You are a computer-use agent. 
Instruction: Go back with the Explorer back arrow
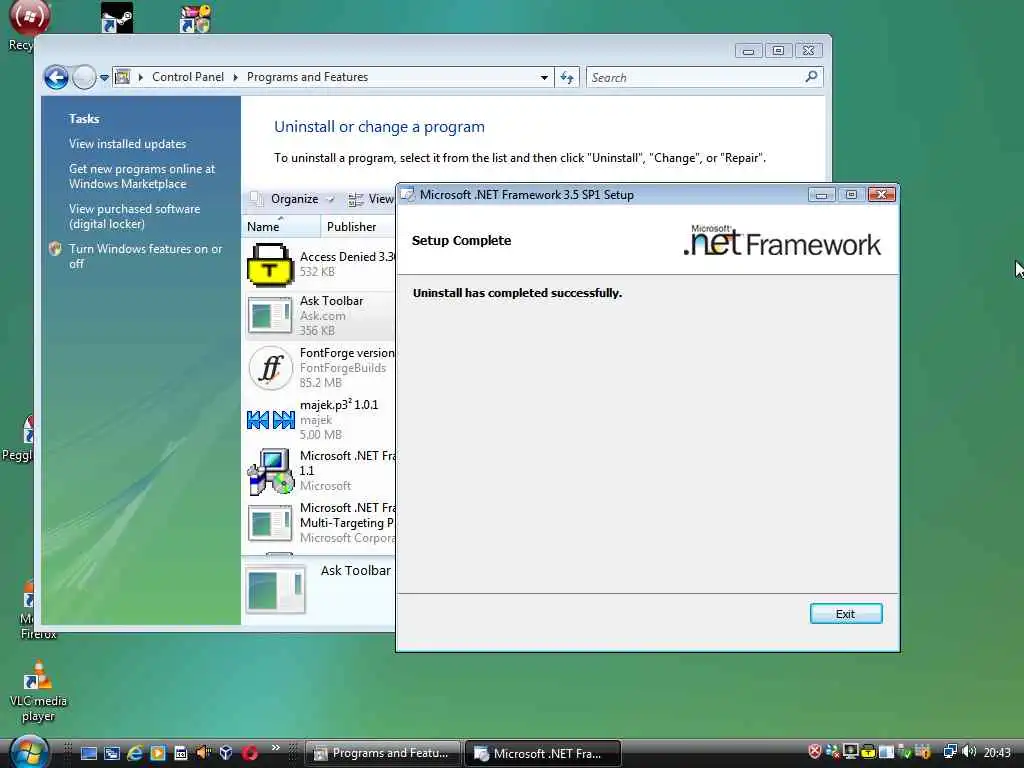[56, 77]
